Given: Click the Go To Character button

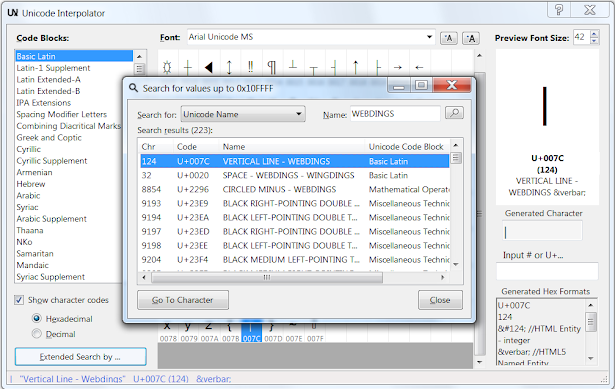Looking at the screenshot, I should [183, 300].
